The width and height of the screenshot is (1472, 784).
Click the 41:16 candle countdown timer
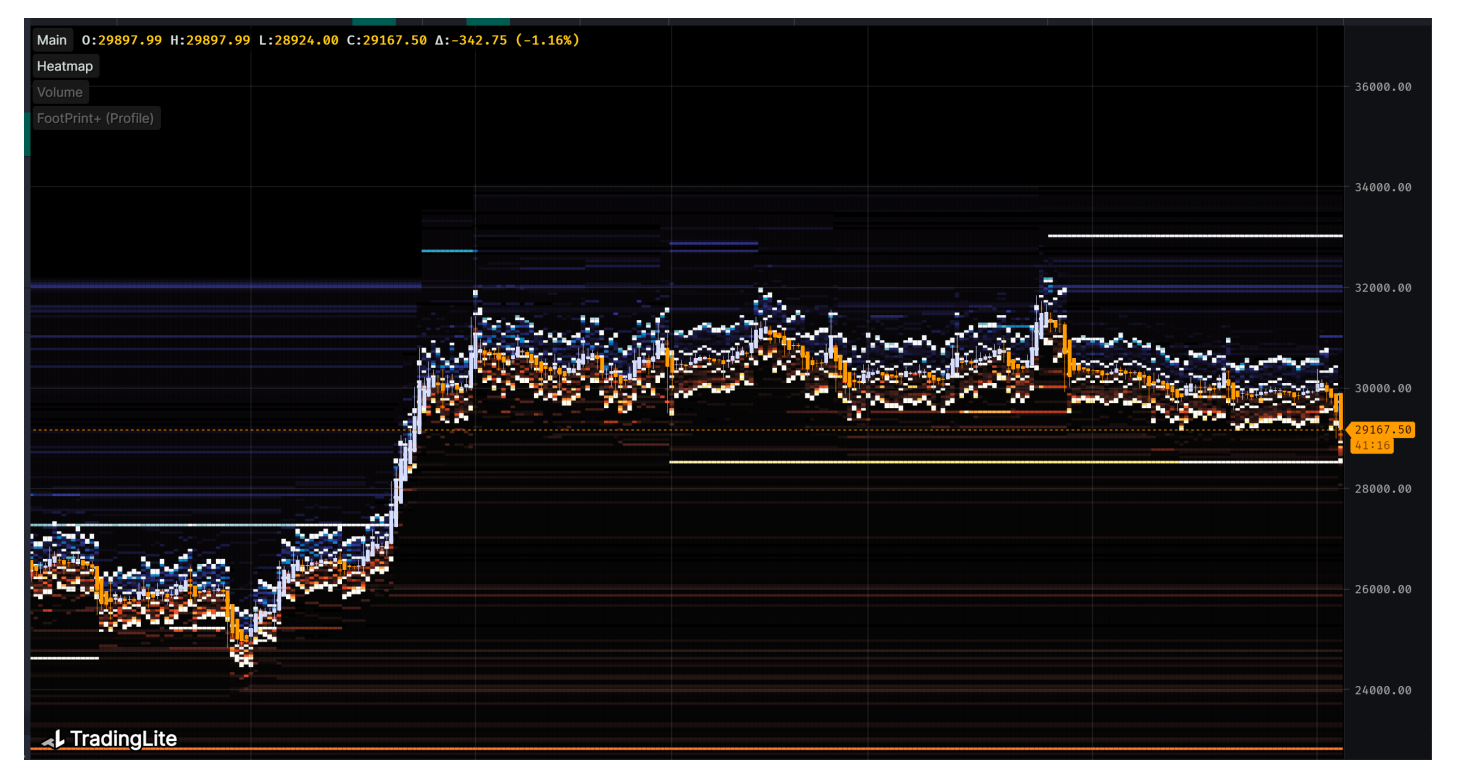pyautogui.click(x=1371, y=445)
